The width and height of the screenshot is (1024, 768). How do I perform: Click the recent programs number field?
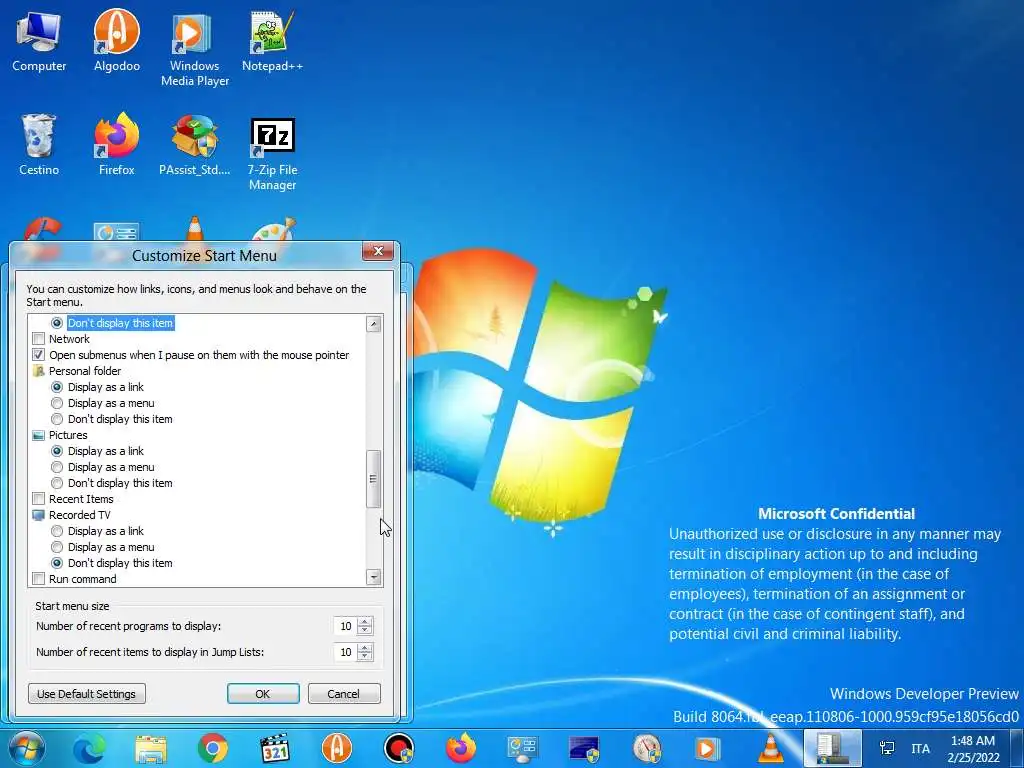click(345, 626)
